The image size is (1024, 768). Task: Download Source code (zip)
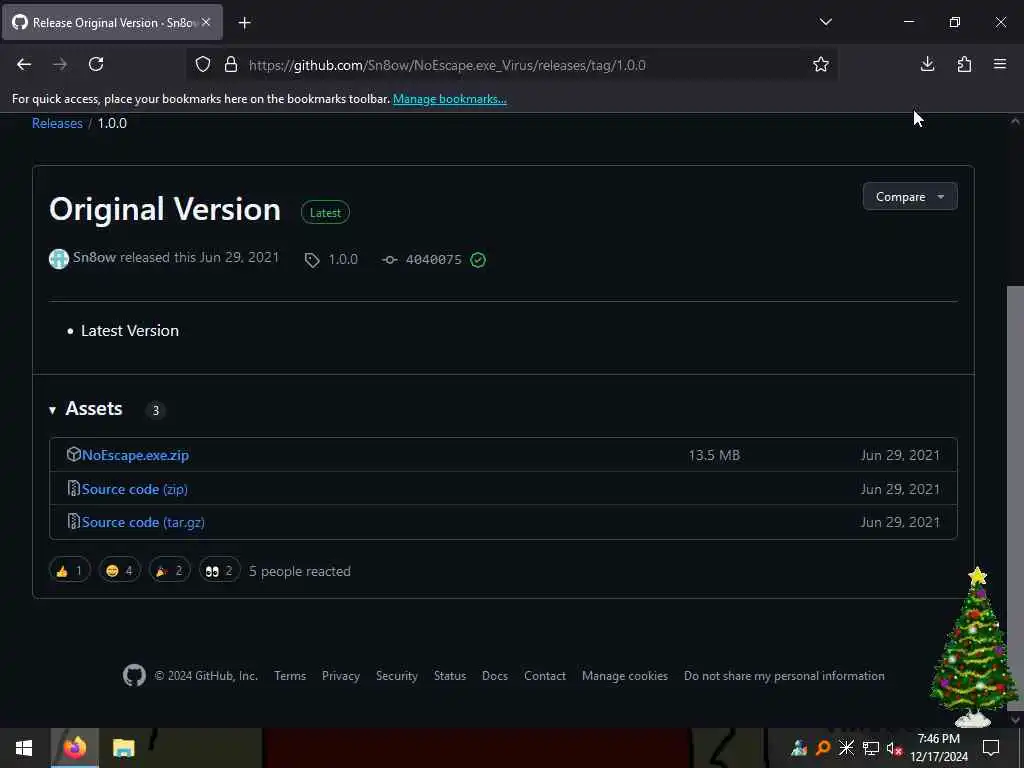pos(135,489)
